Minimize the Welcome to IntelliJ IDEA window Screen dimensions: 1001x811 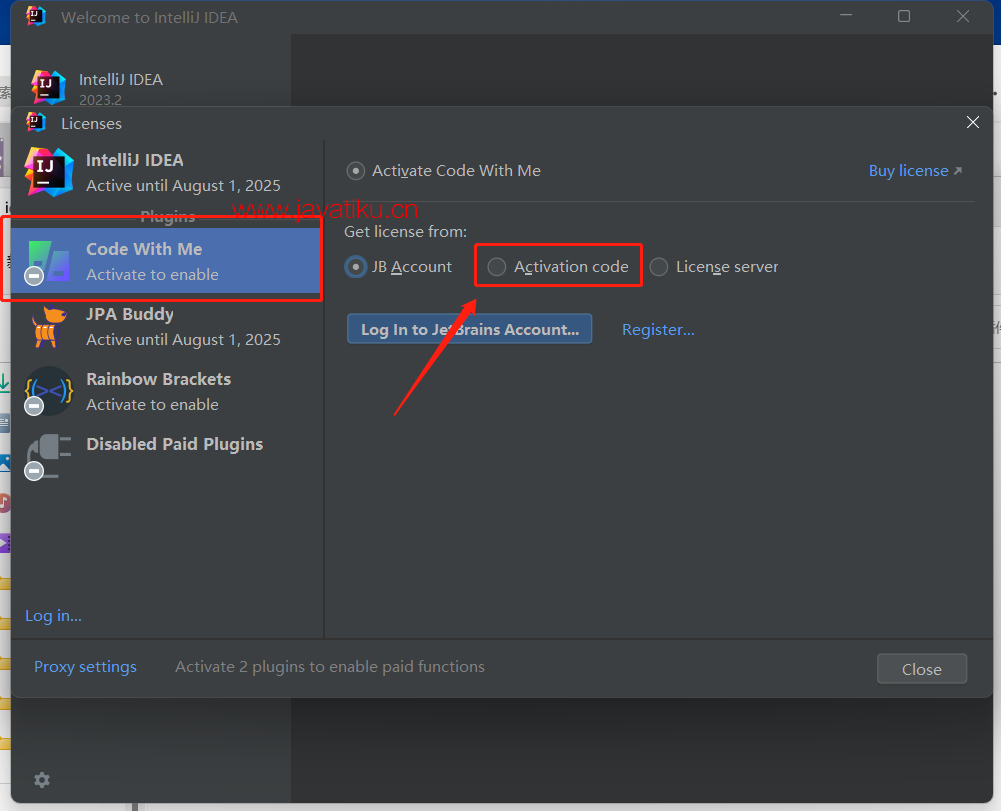[847, 15]
